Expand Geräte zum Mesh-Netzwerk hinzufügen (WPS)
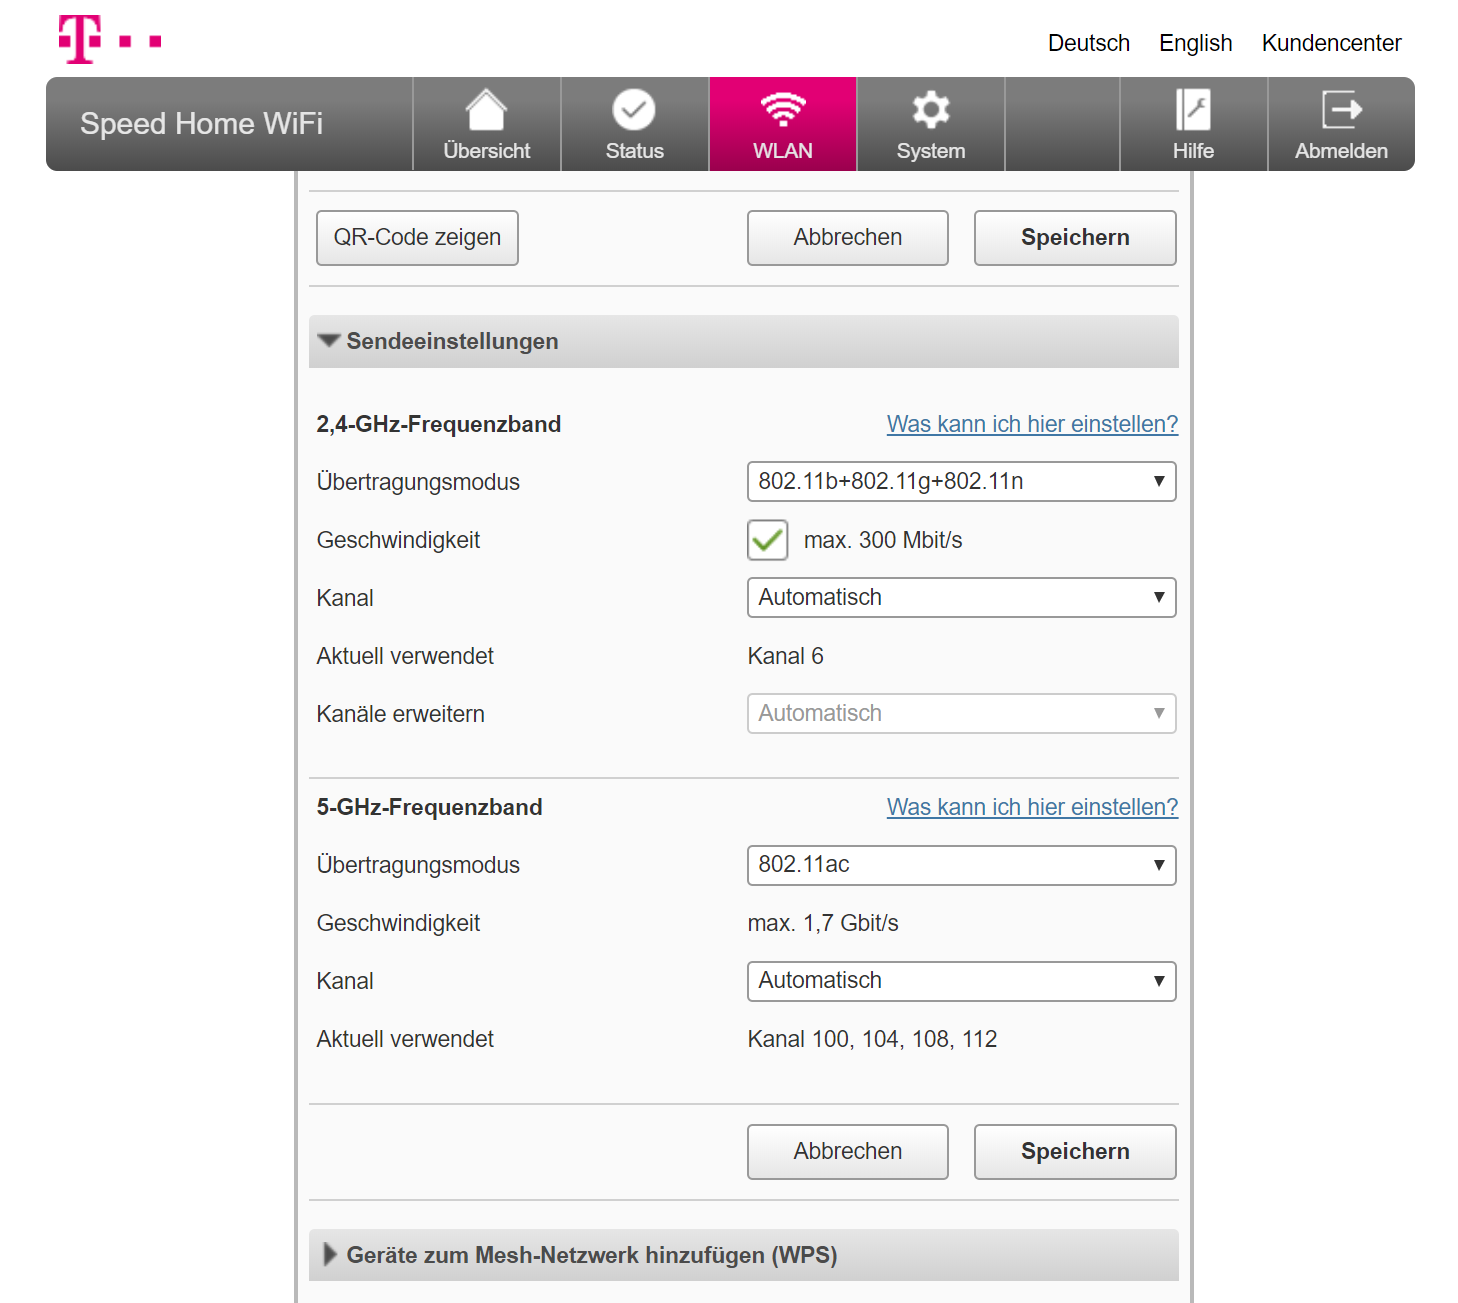Image resolution: width=1458 pixels, height=1303 pixels. pyautogui.click(x=744, y=1255)
